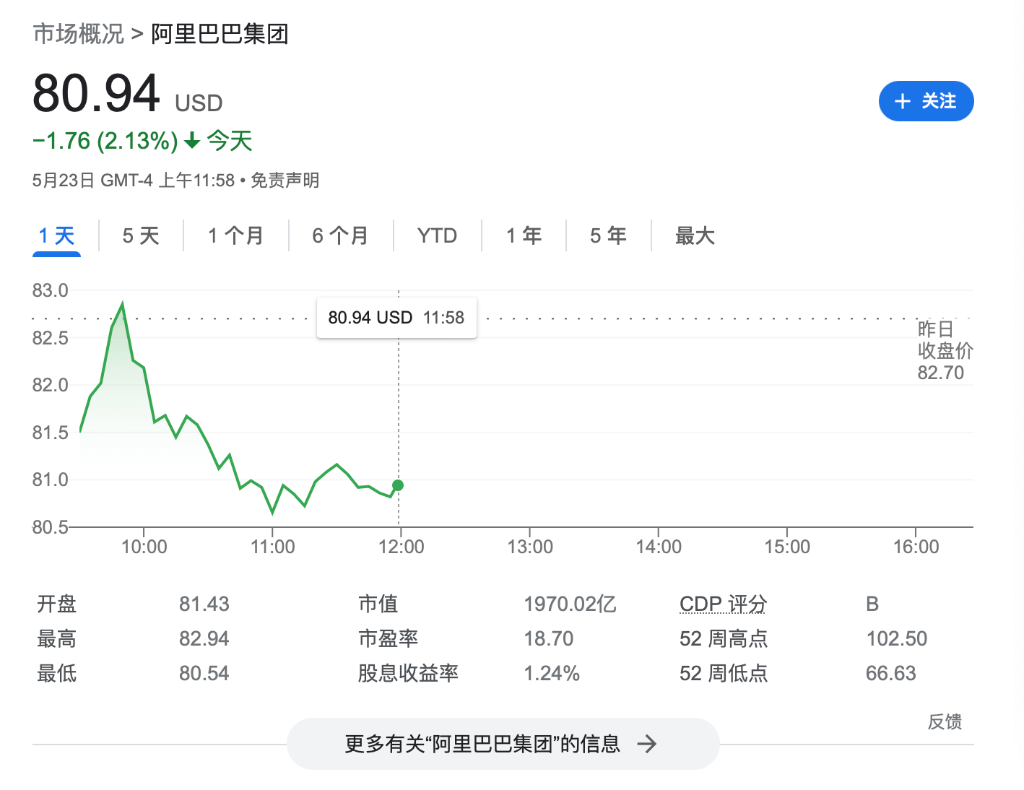Click the 12:00 x-axis label
The height and width of the screenshot is (790, 1024).
401,546
